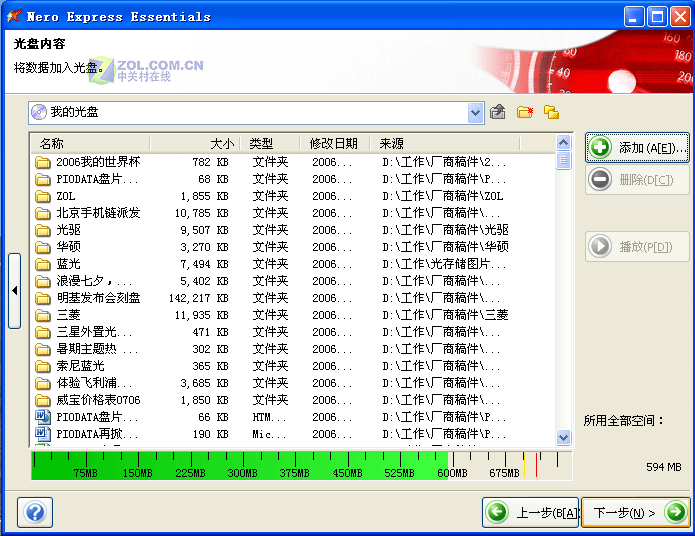695x536 pixels.
Task: Select the PIODATA盘片 HTM document icon
Action: tap(43, 417)
